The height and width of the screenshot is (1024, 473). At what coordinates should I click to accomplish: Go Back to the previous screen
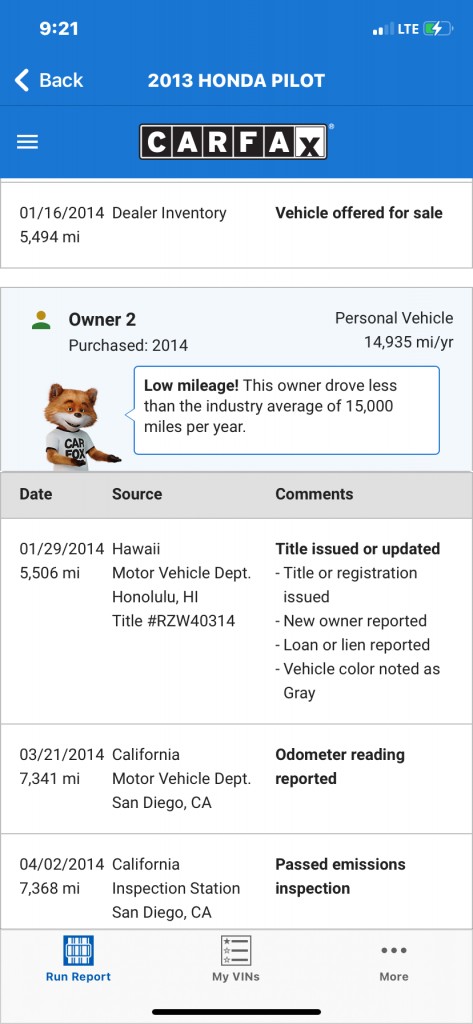click(x=49, y=80)
